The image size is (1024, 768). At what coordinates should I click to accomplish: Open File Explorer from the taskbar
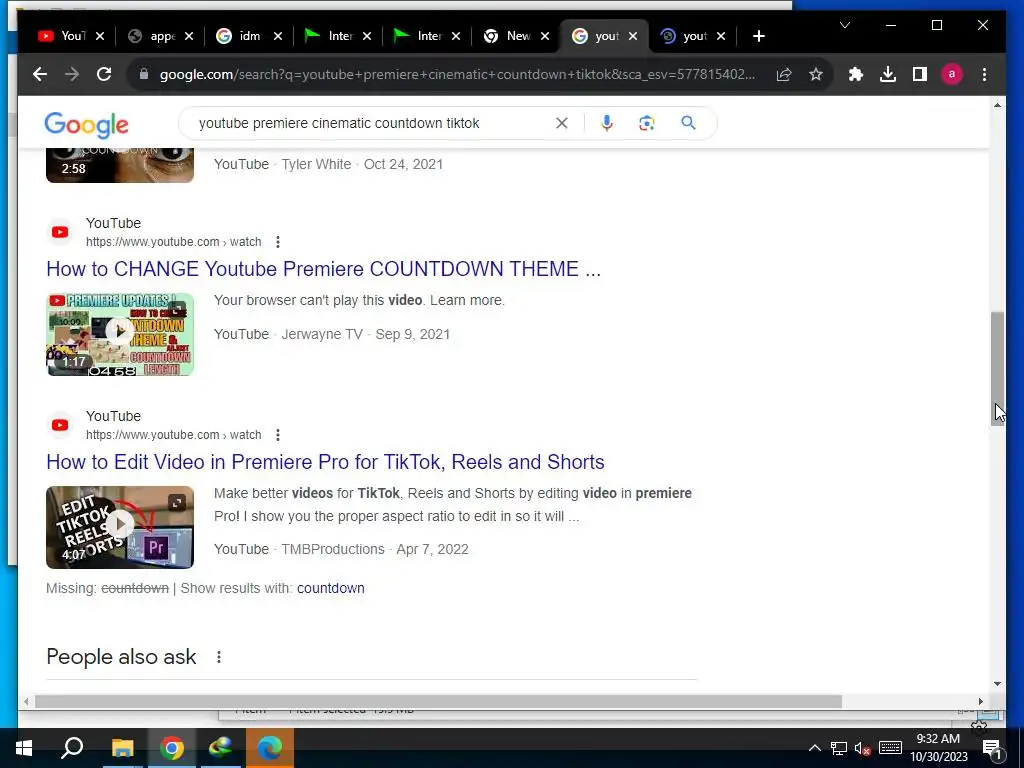(122, 748)
